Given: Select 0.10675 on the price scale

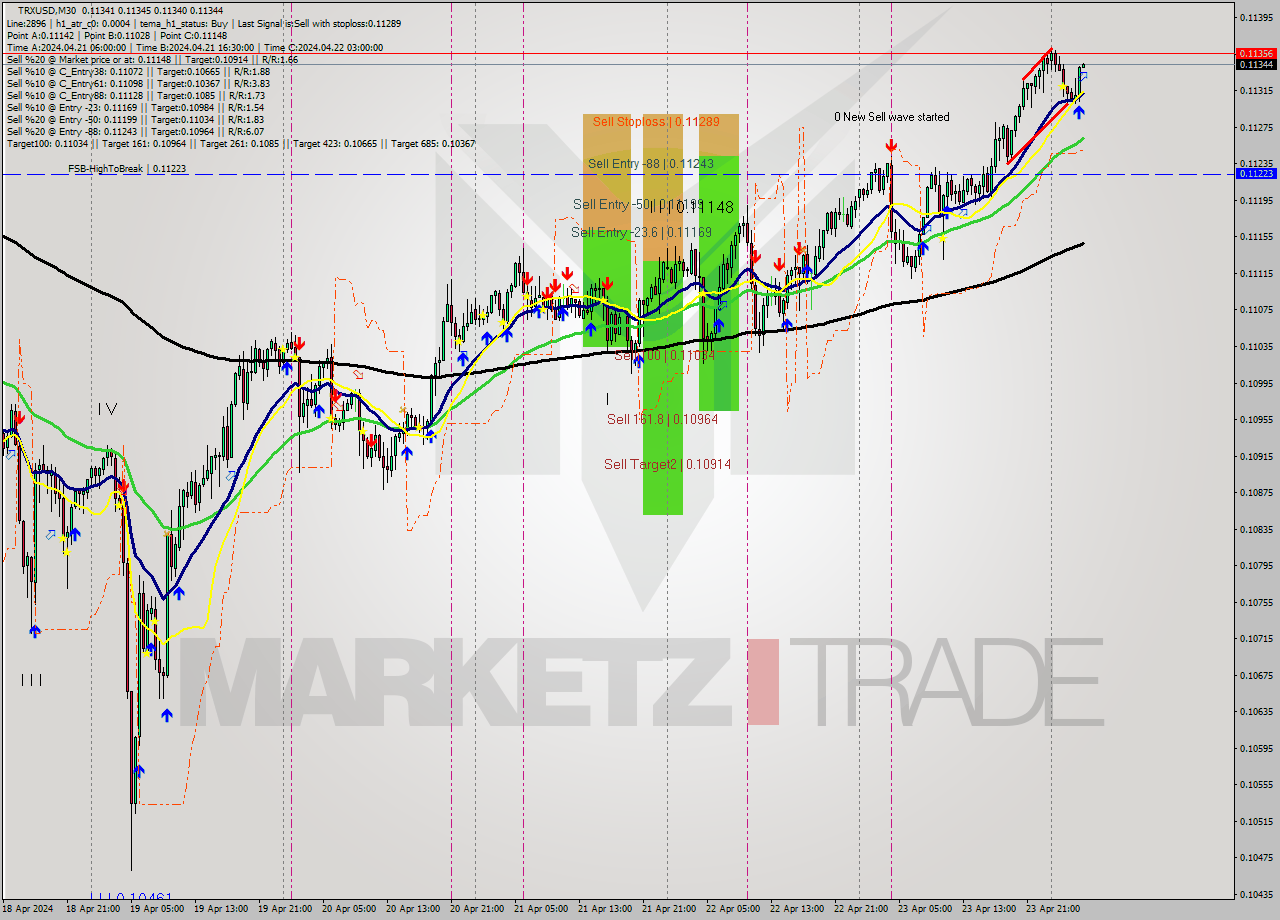Looking at the screenshot, I should click(x=1255, y=675).
